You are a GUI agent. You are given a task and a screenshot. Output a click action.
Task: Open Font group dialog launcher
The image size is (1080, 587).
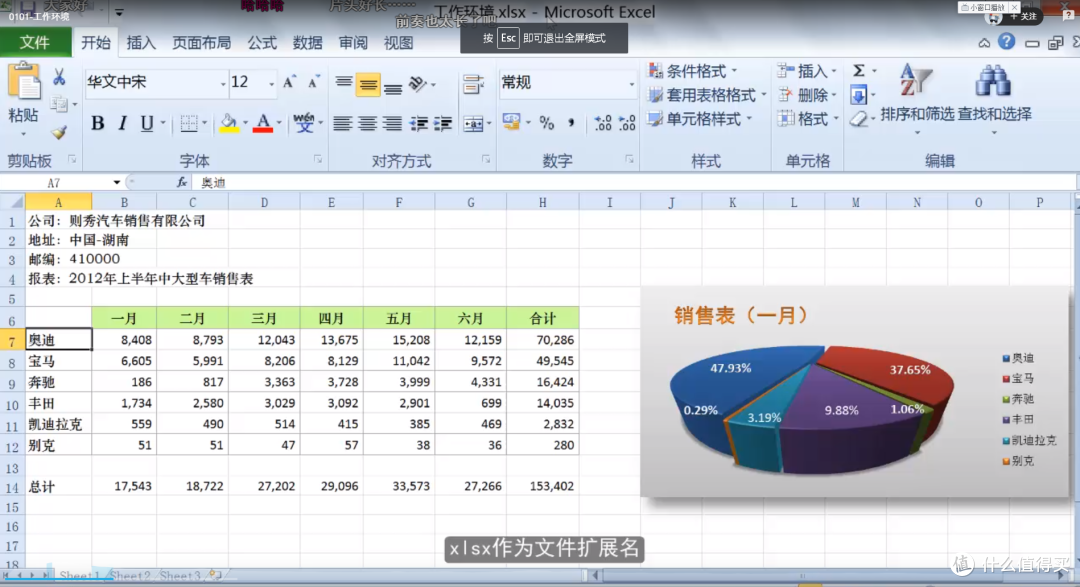pos(318,159)
